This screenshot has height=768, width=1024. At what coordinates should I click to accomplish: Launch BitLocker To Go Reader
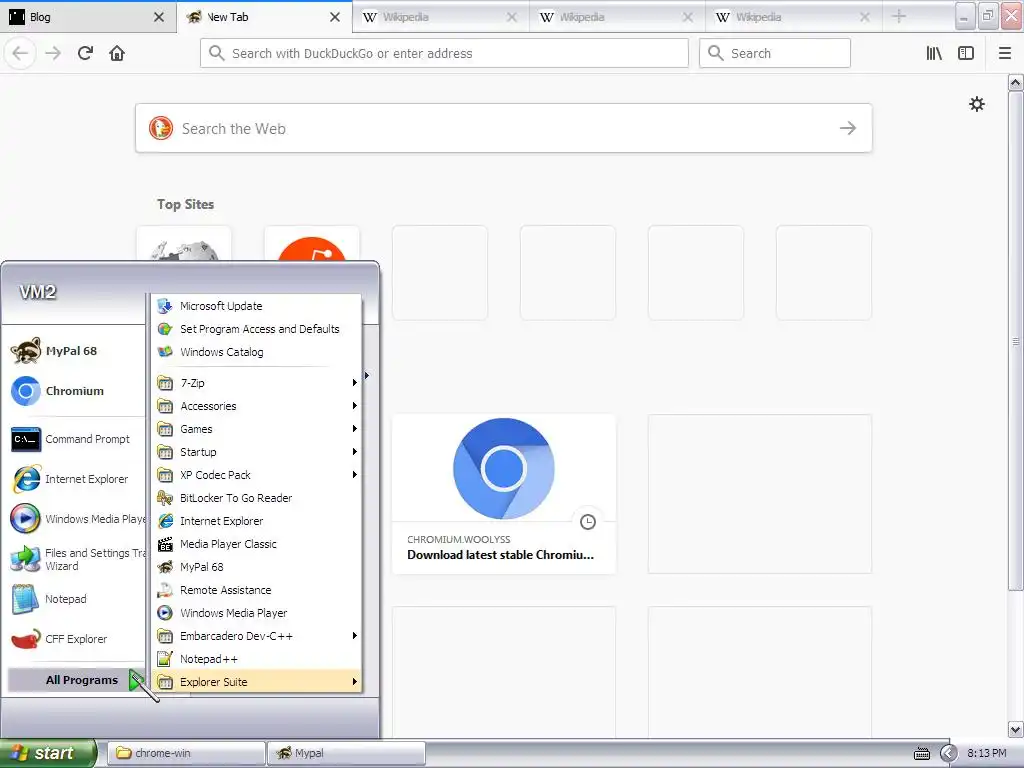pyautogui.click(x=256, y=498)
